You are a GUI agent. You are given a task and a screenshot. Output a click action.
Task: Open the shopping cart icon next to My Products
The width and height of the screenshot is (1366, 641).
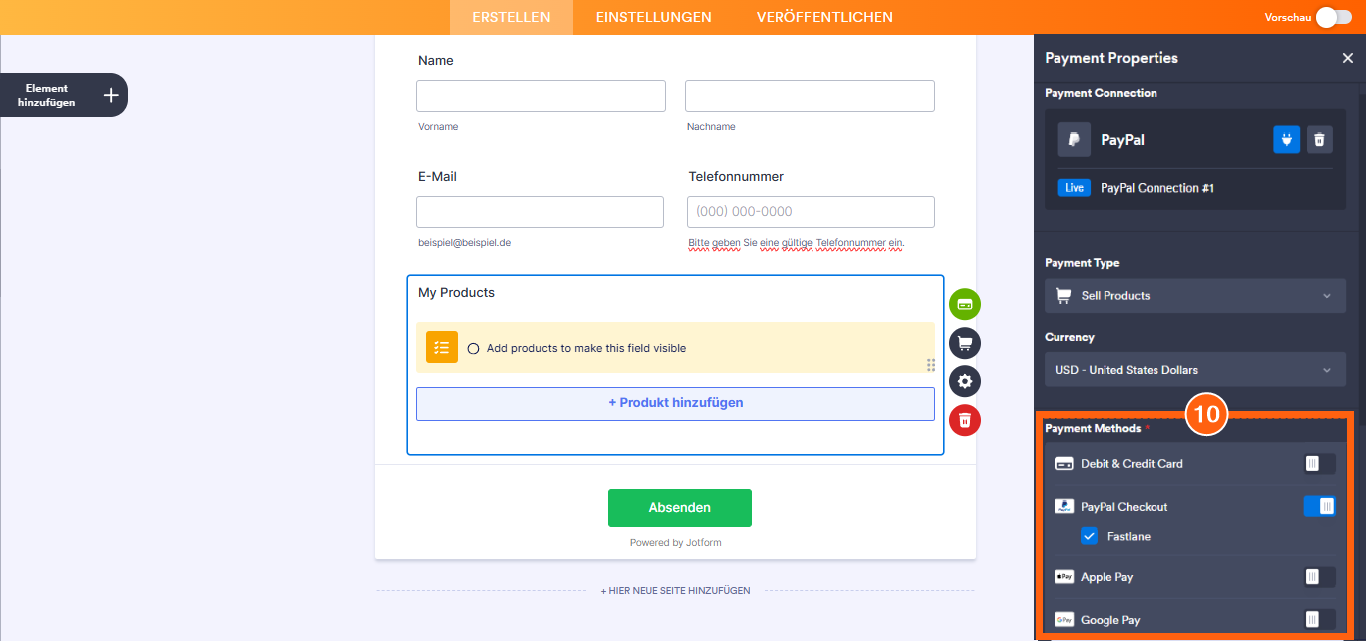point(964,342)
